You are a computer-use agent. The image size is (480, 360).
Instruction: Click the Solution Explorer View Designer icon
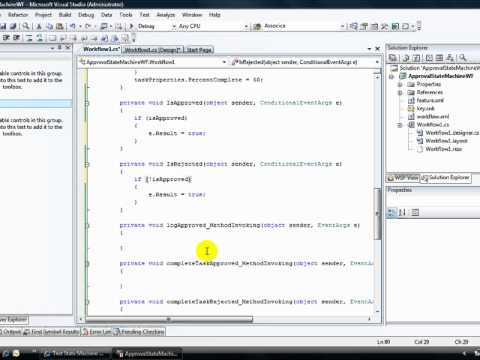(439, 58)
